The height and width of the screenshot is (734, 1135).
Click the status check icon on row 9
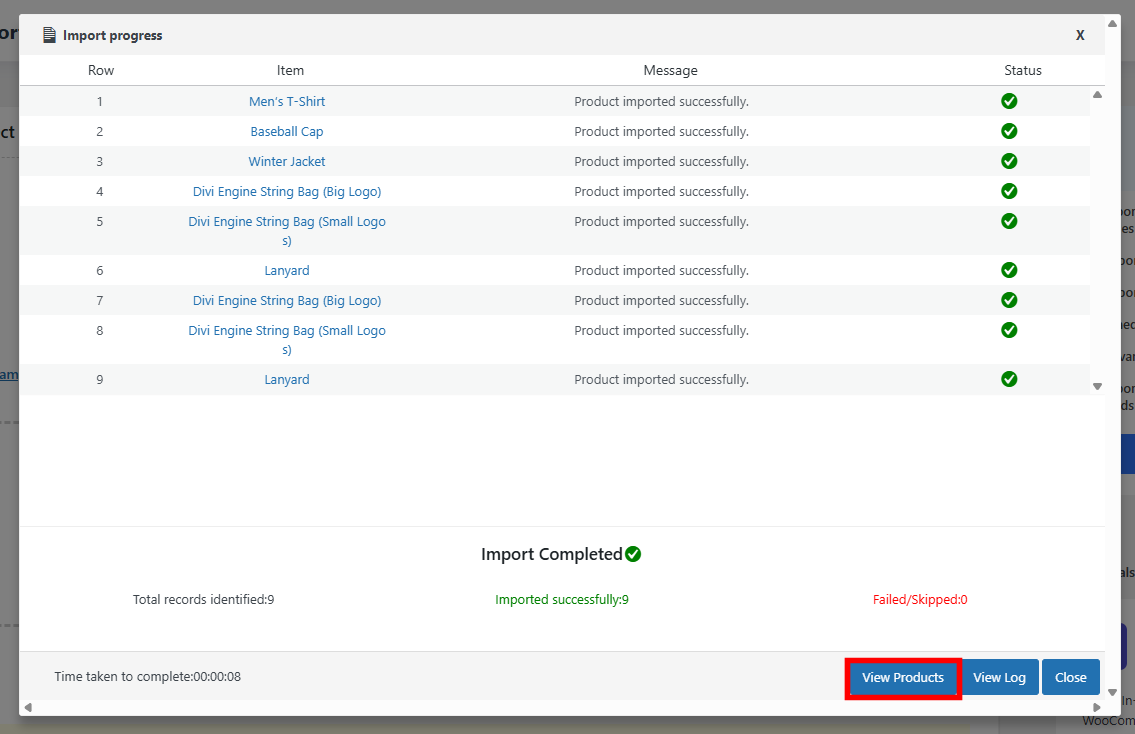(1009, 379)
